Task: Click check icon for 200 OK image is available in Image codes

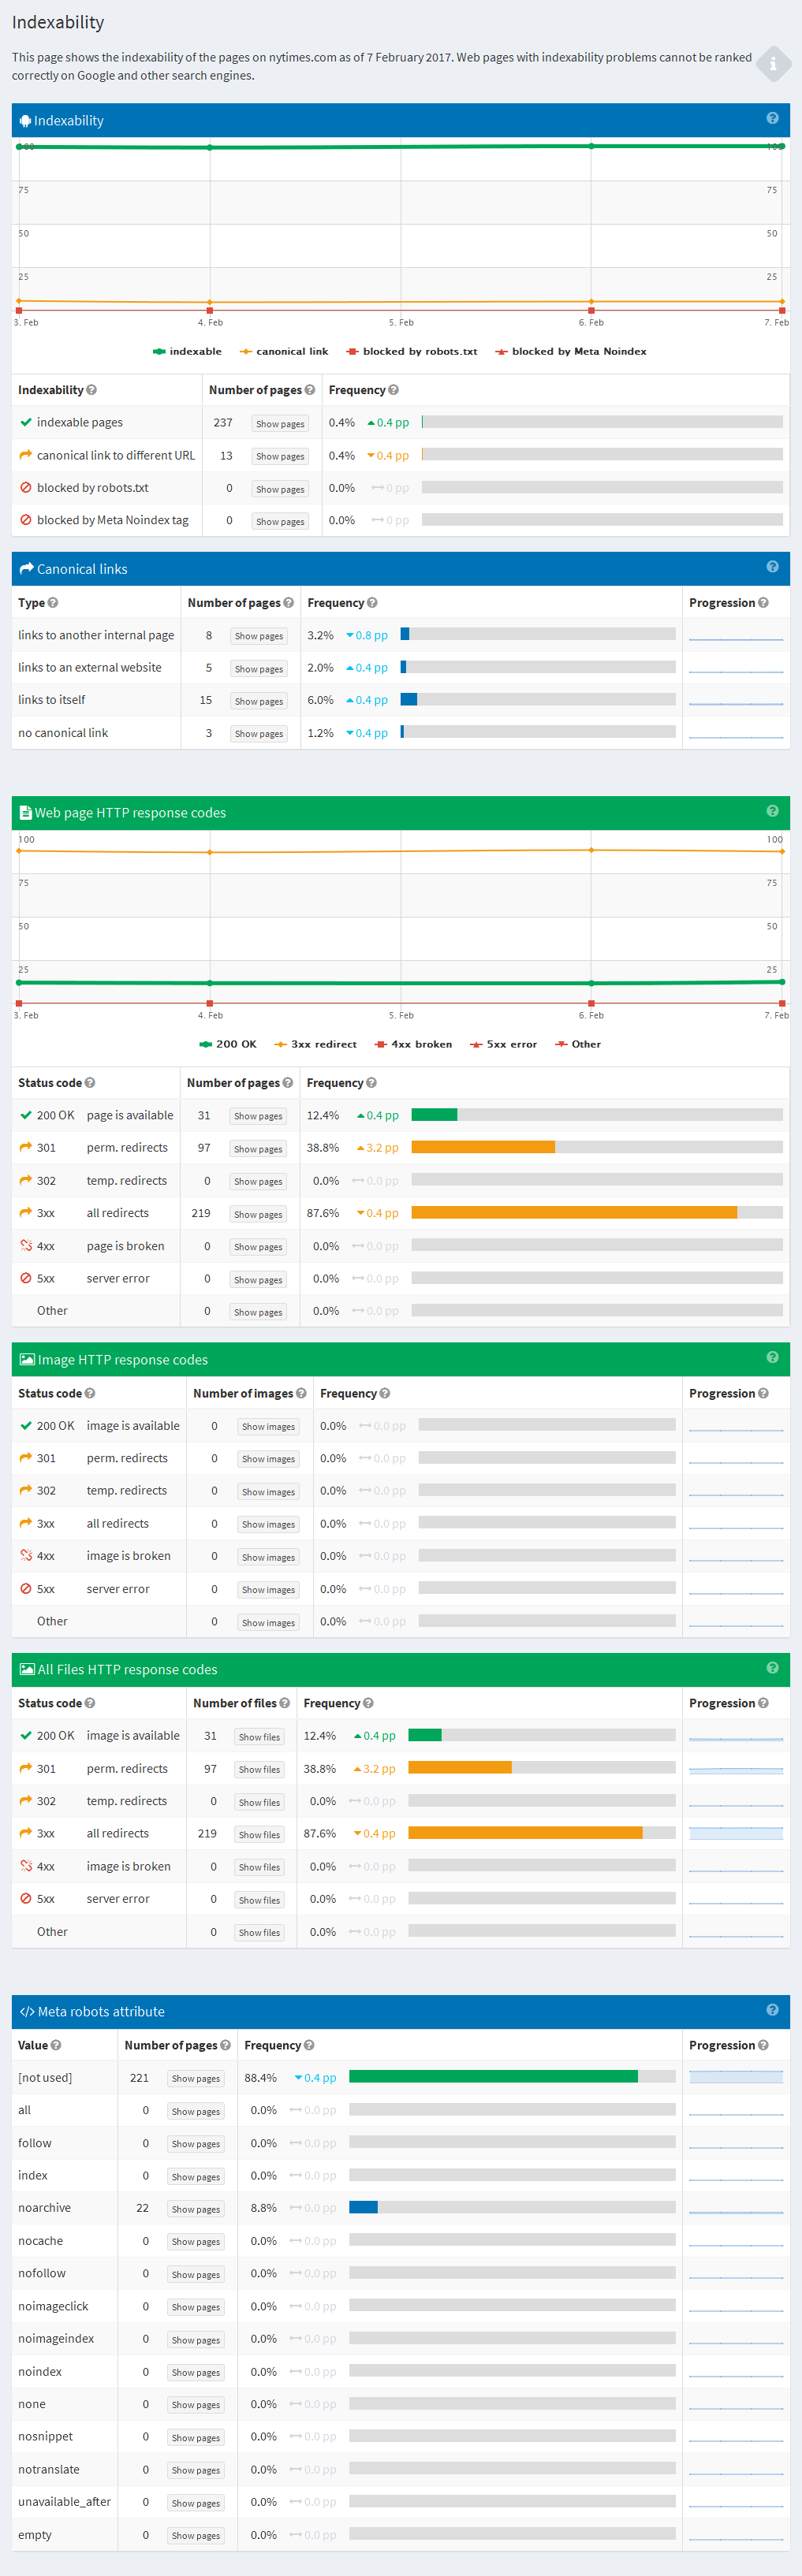Action: pyautogui.click(x=26, y=1425)
